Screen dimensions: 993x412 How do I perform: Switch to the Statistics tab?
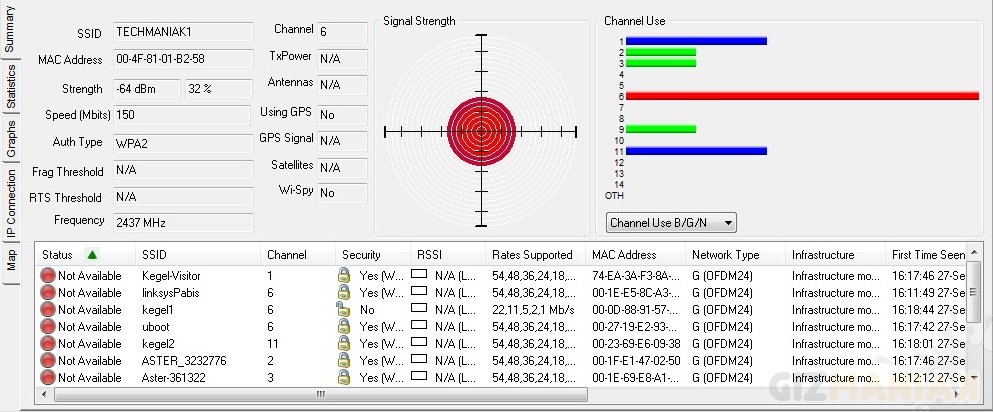pyautogui.click(x=11, y=86)
